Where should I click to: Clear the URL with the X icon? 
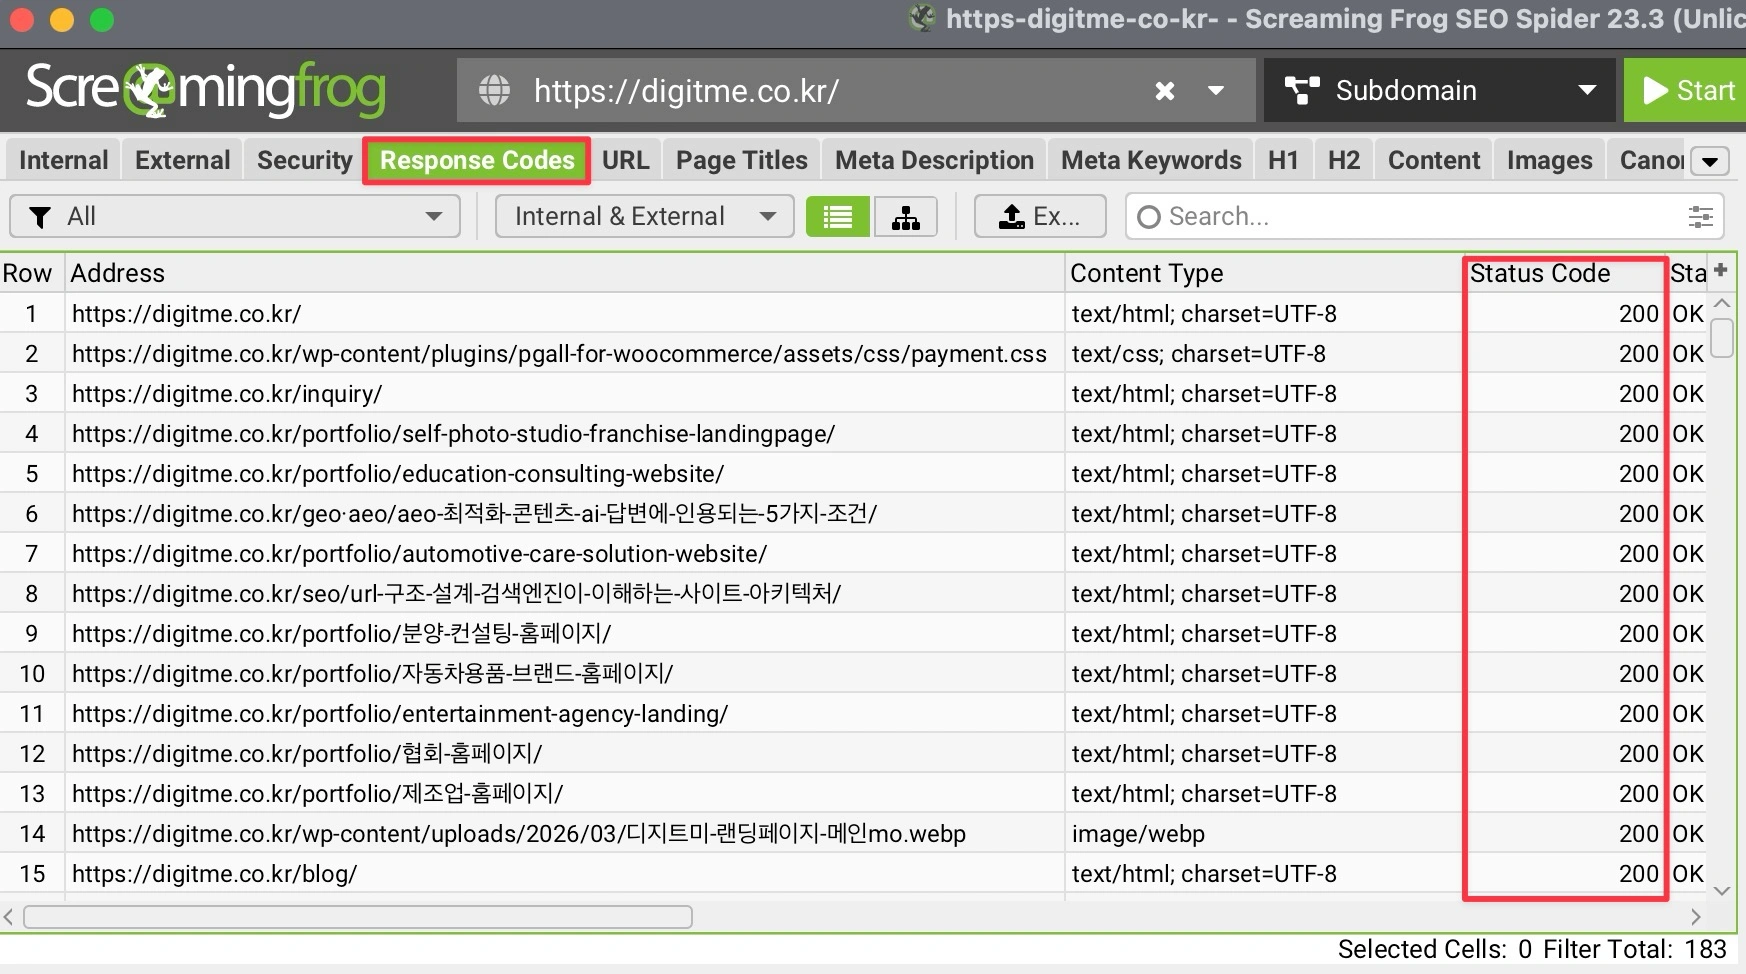[1165, 91]
